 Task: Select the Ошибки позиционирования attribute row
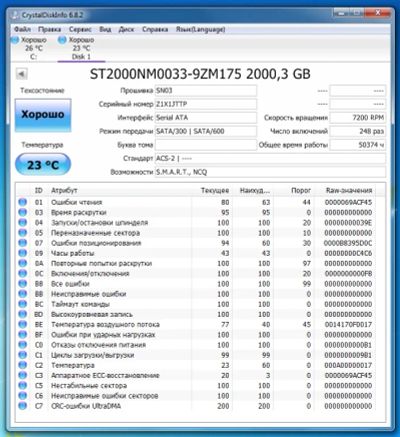pyautogui.click(x=200, y=243)
